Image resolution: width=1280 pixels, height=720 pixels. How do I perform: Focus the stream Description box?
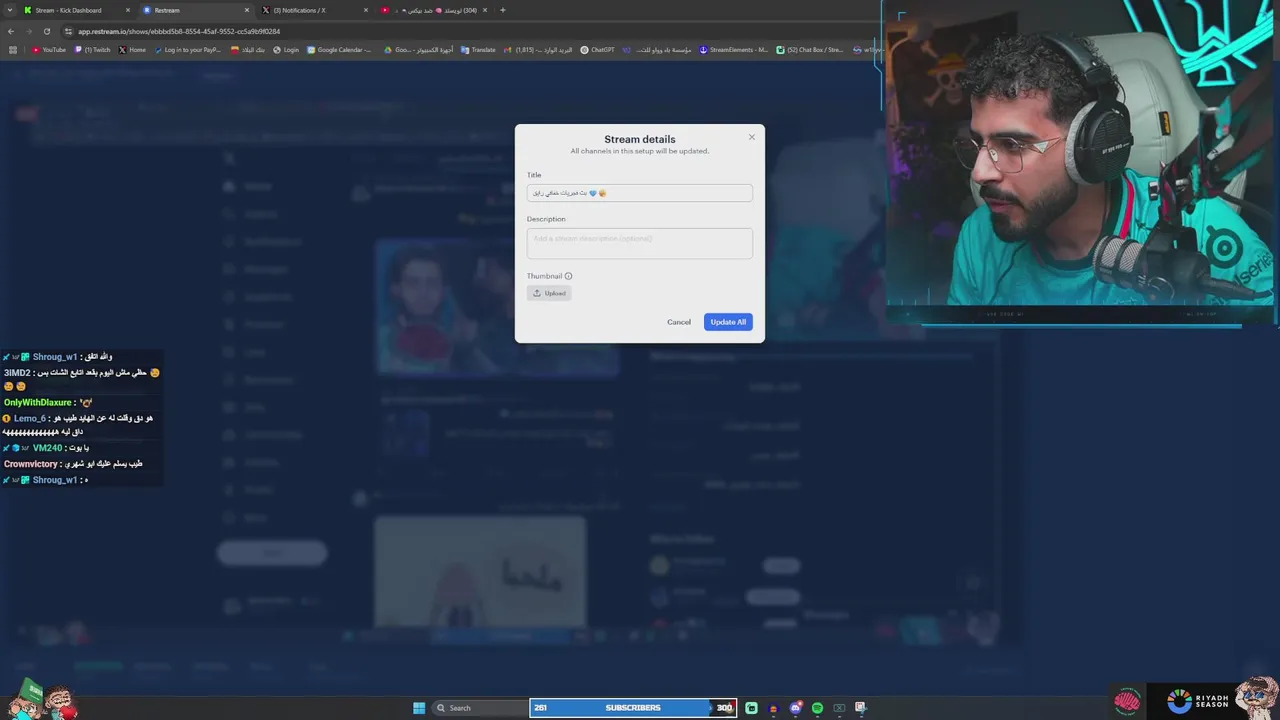640,243
